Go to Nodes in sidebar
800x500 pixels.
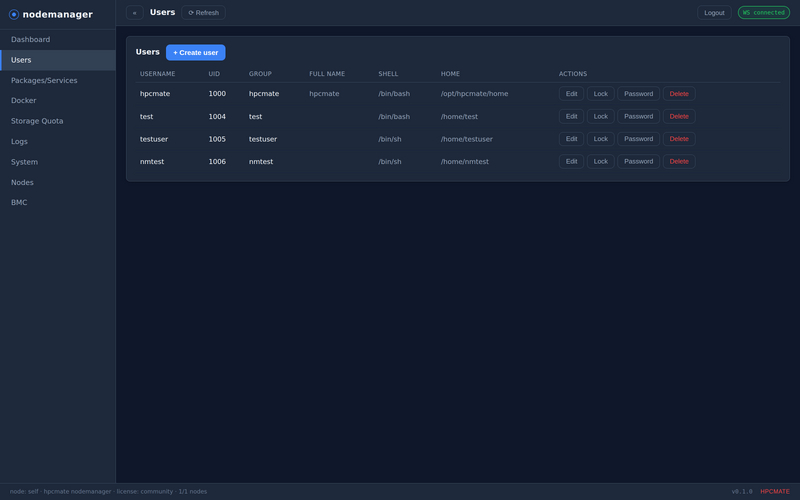click(x=58, y=182)
